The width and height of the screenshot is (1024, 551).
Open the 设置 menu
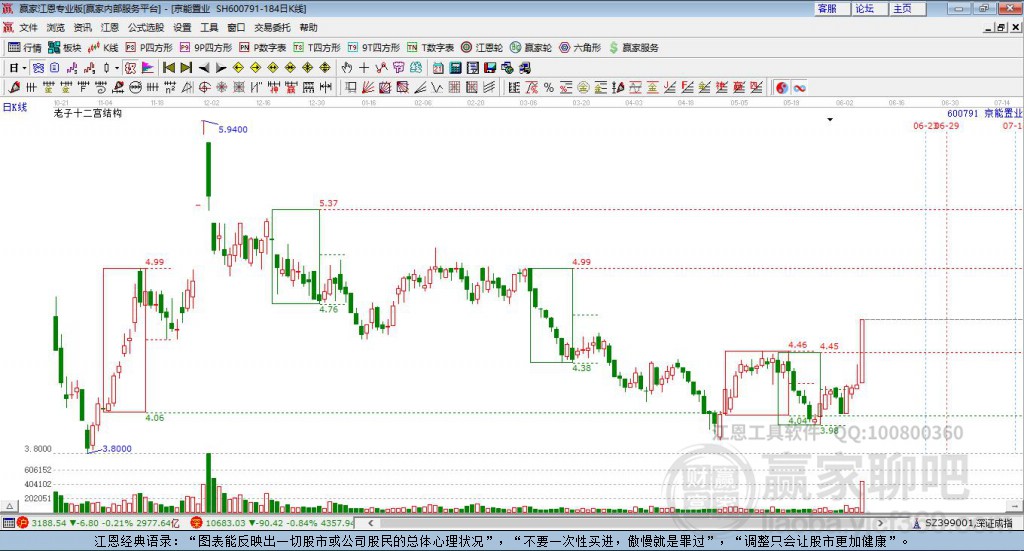(x=182, y=27)
